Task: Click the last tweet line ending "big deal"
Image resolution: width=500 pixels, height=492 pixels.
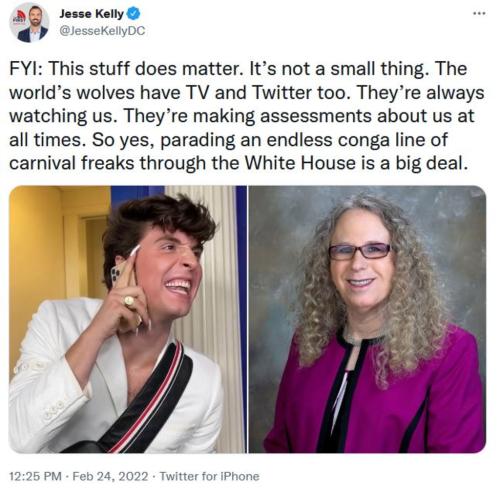Action: point(237,163)
